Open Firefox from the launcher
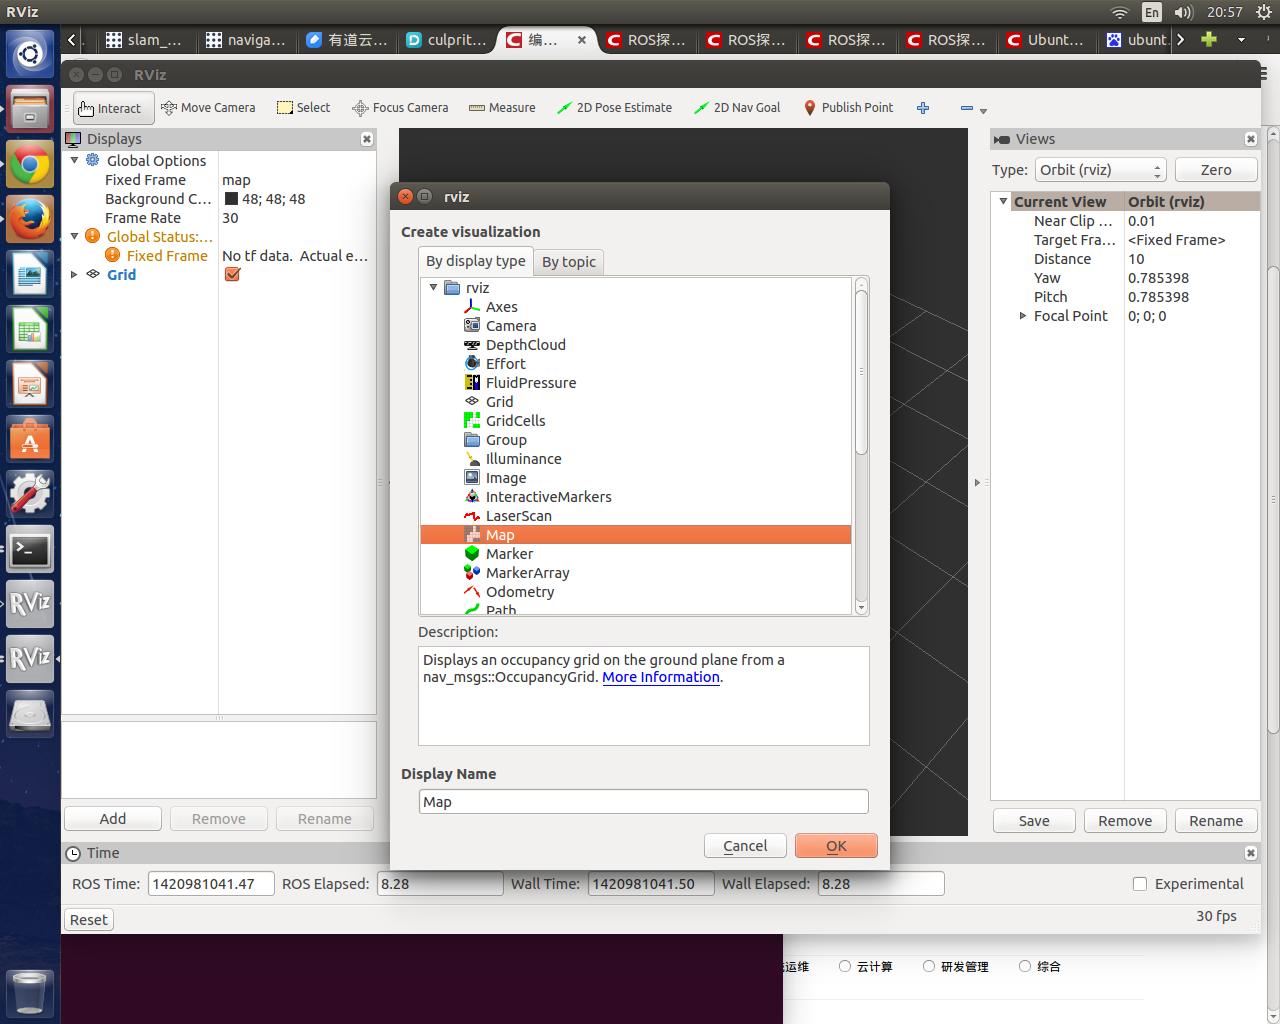Screen dimensions: 1280x1024 pos(30,219)
